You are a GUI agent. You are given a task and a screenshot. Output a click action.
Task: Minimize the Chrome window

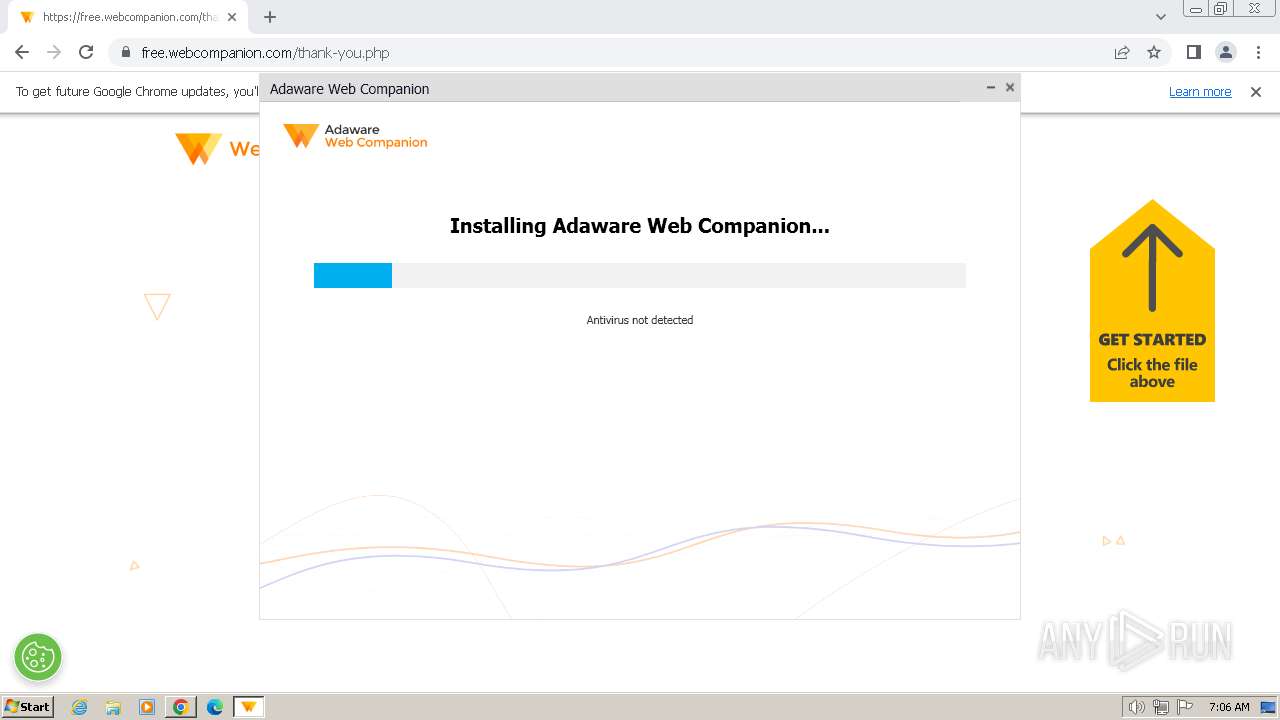[x=1196, y=9]
